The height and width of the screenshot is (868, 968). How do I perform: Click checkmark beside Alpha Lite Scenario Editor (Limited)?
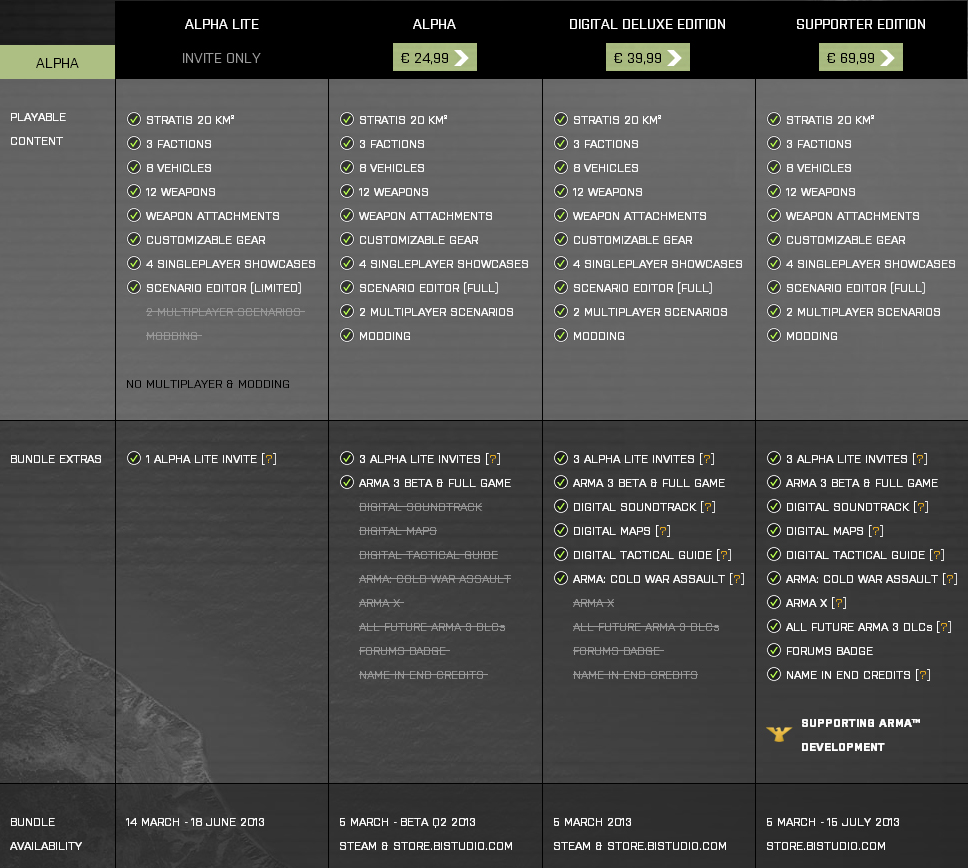tap(134, 287)
